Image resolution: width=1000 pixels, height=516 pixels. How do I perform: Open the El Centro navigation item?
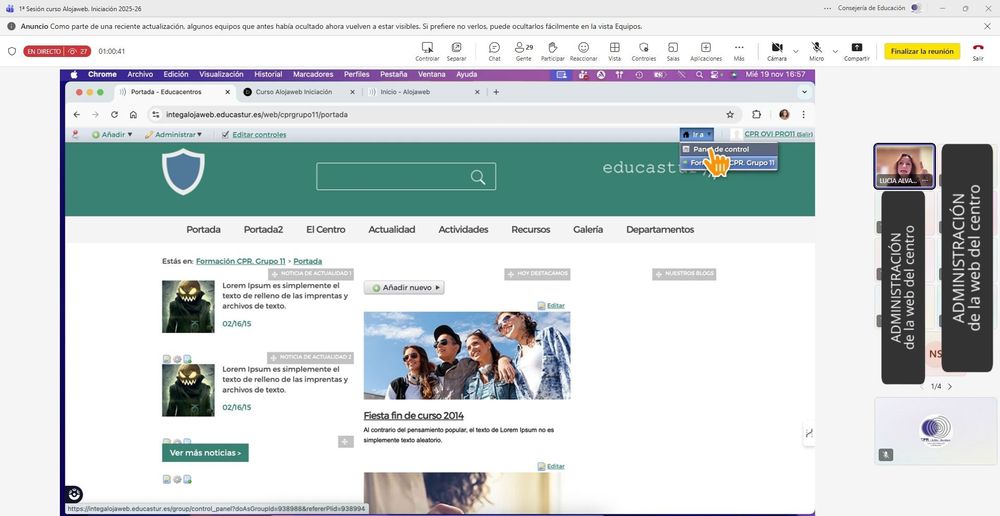[325, 230]
